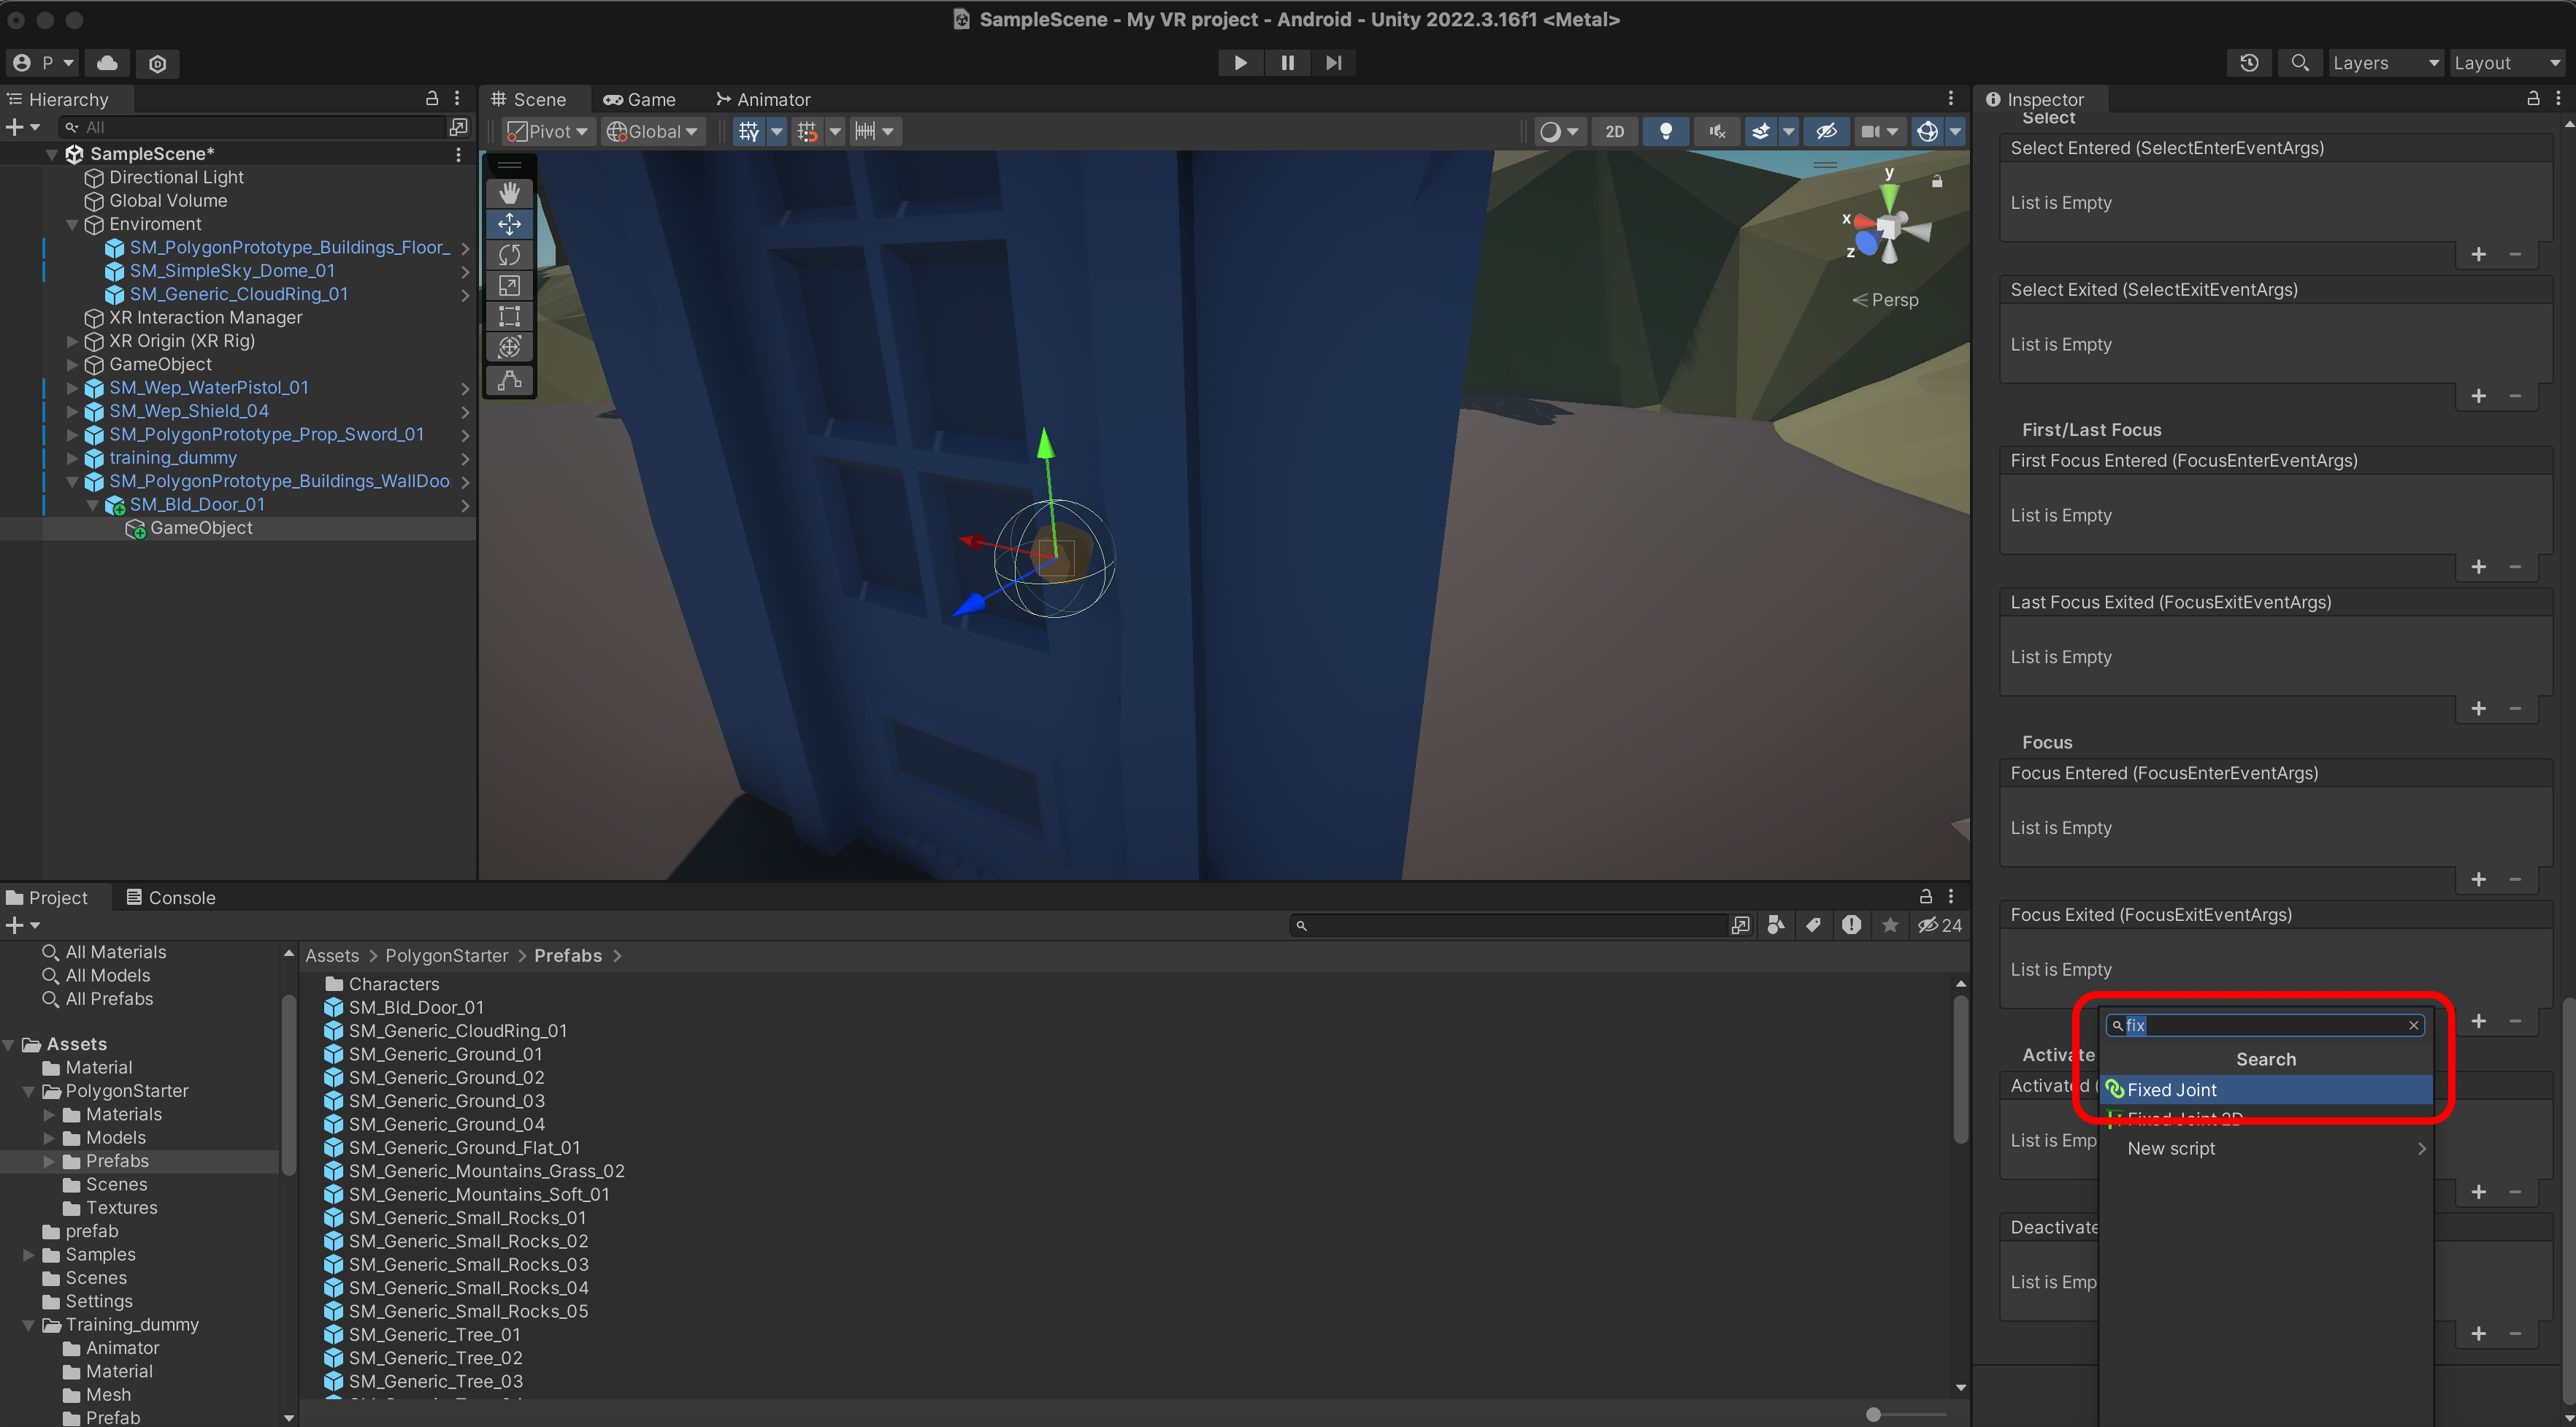The width and height of the screenshot is (2576, 1427).
Task: Toggle 2D scene view mode
Action: click(1614, 131)
